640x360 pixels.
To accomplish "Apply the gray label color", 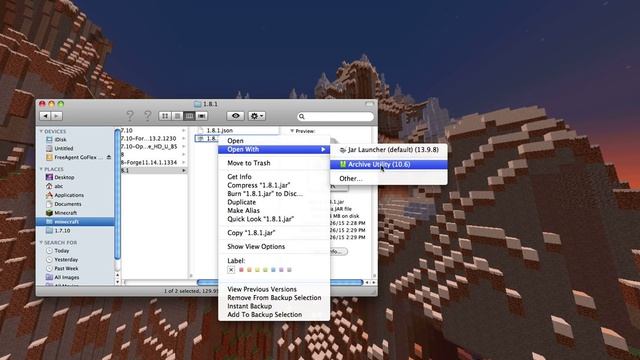I will [x=289, y=270].
